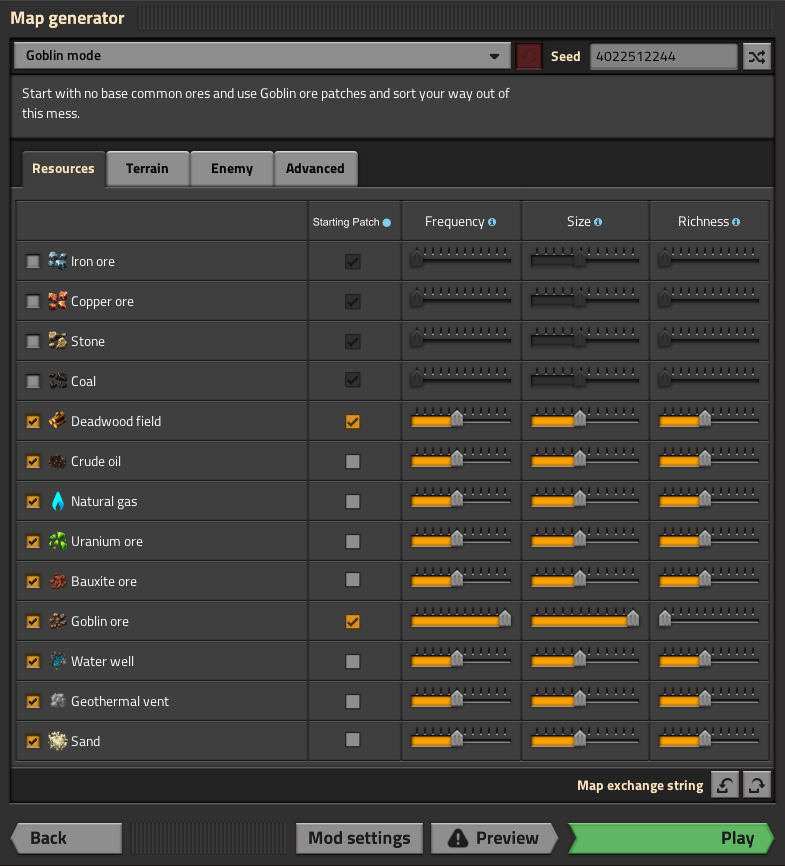The height and width of the screenshot is (866, 785).
Task: Click the randomize seed shuffle icon
Action: [757, 56]
